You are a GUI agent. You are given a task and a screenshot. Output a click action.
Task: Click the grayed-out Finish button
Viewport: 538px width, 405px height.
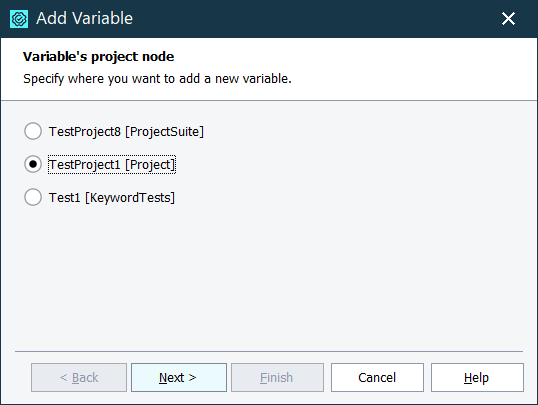277,377
